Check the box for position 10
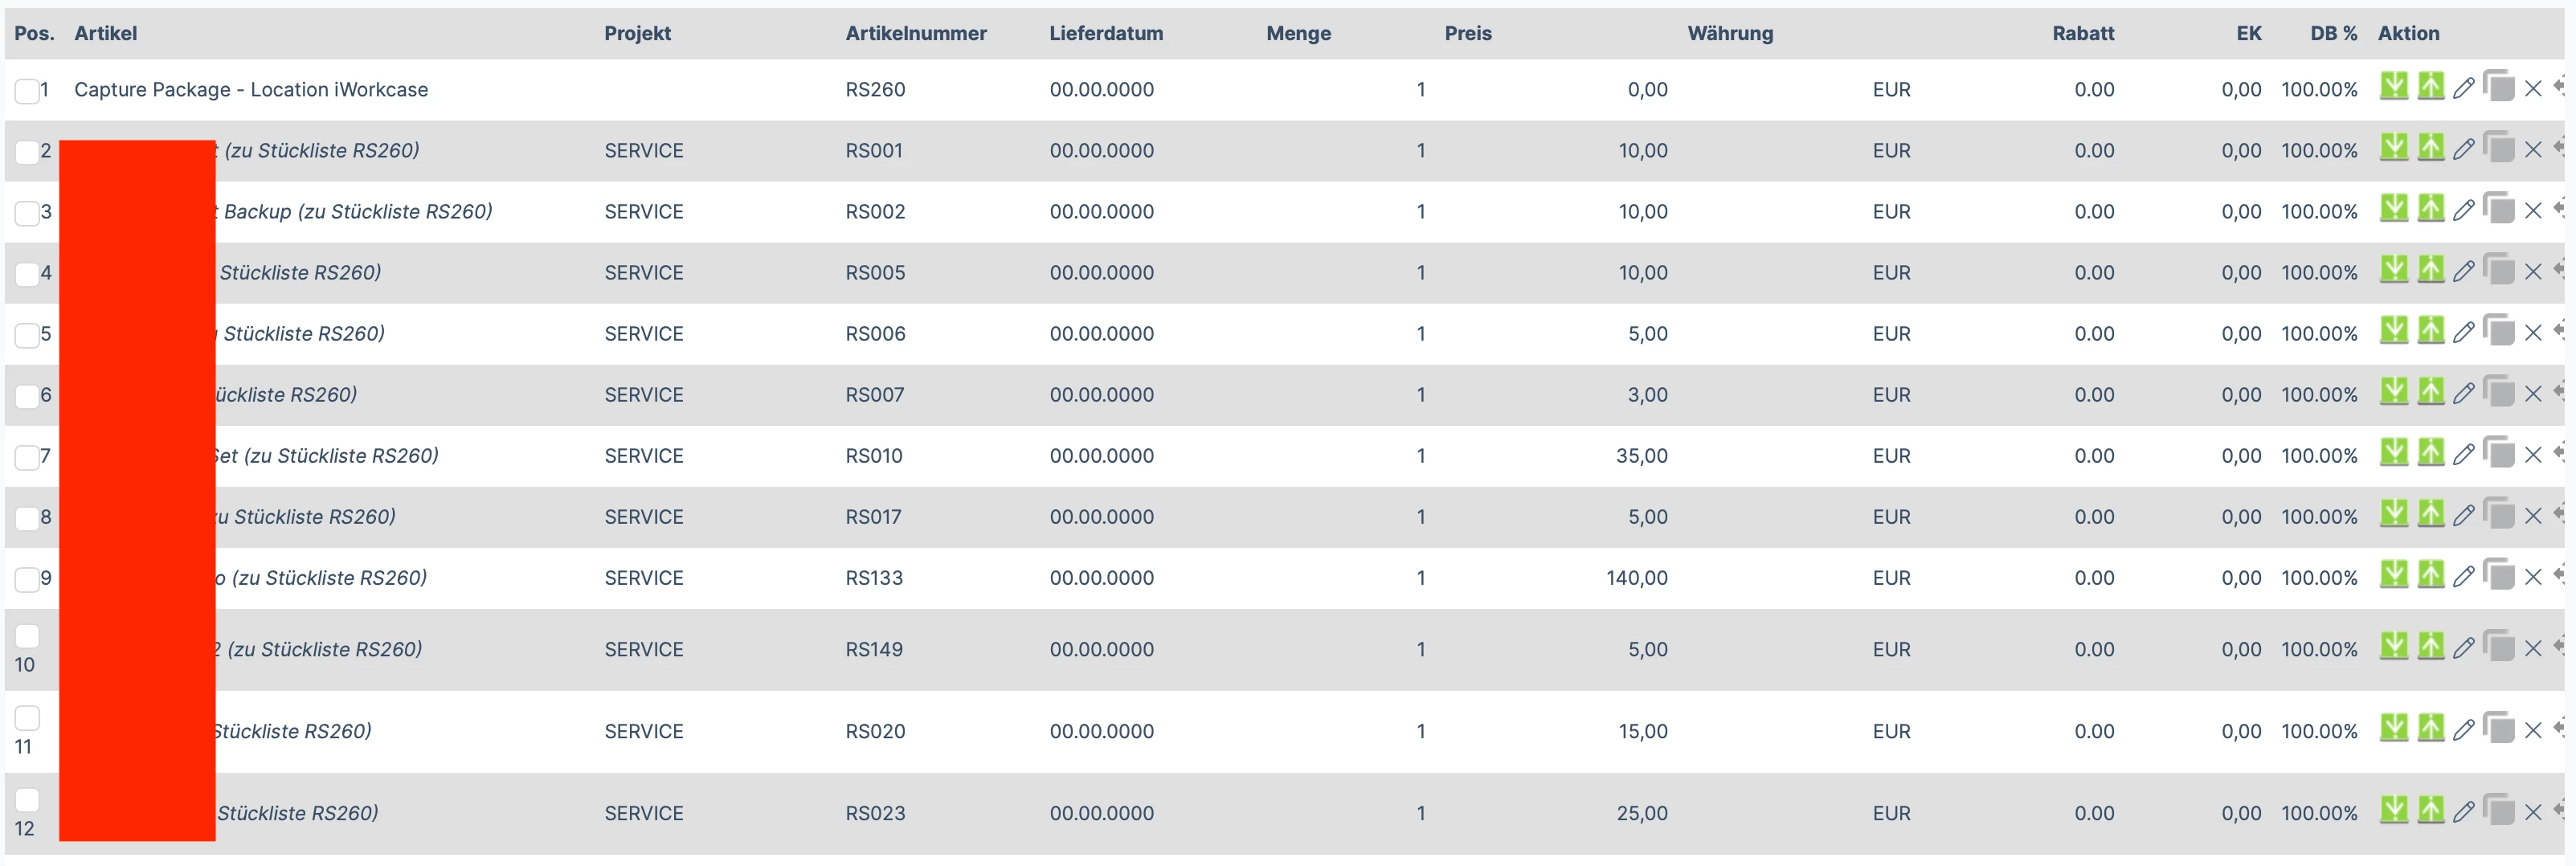The height and width of the screenshot is (866, 2576). pos(27,637)
